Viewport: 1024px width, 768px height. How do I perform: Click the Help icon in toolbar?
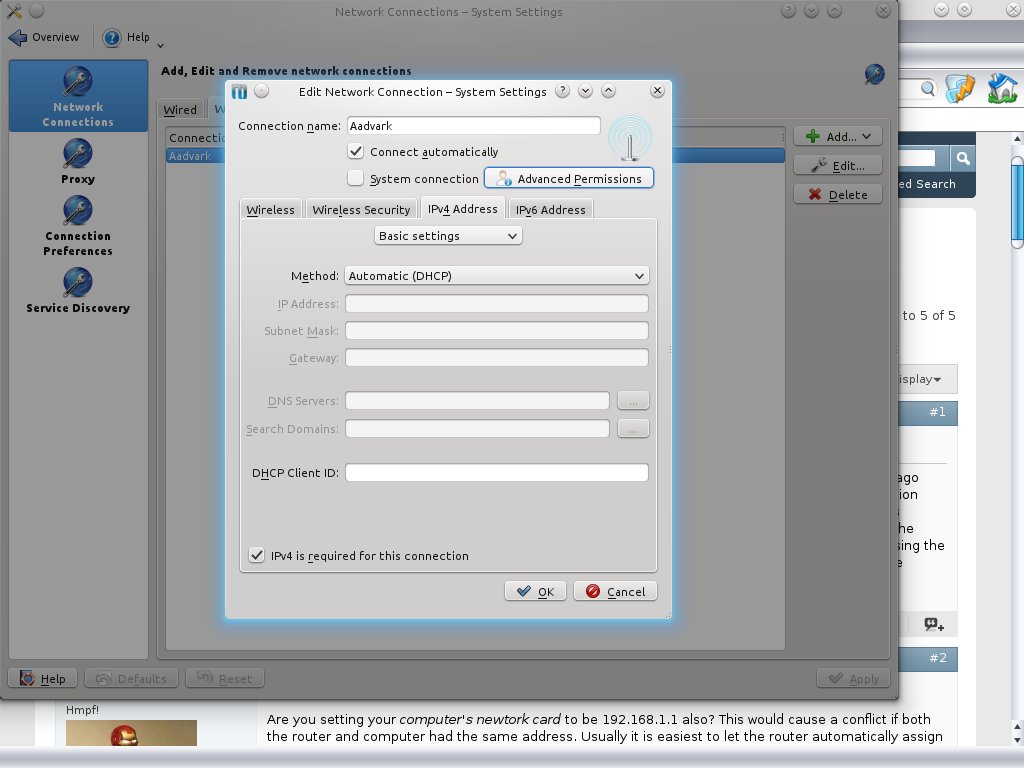click(x=113, y=38)
